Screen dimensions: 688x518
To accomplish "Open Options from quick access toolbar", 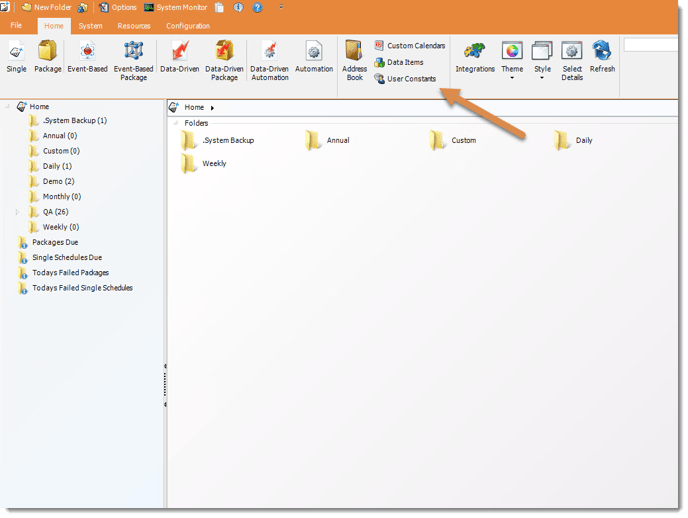I will [118, 7].
